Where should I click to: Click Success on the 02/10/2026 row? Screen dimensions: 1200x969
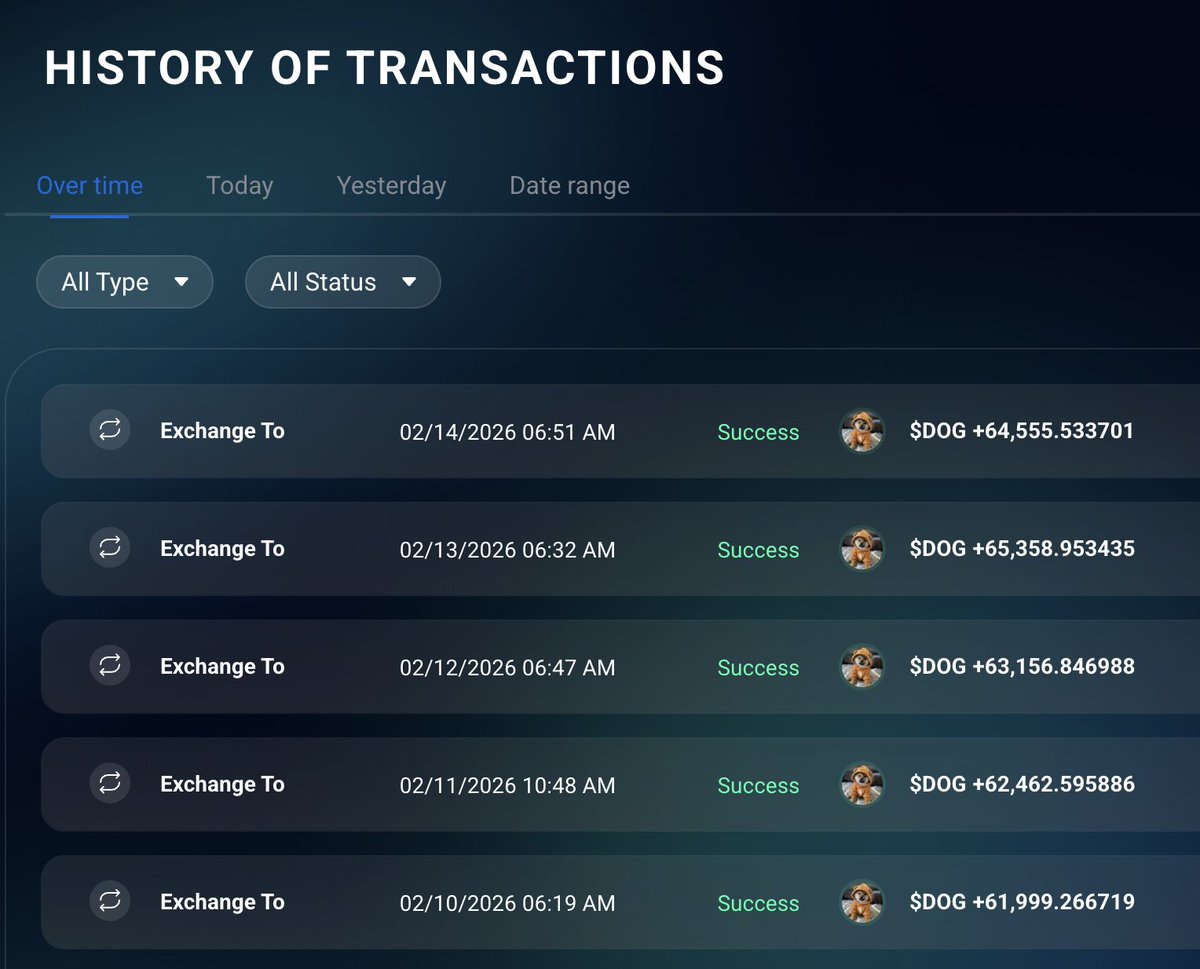pos(758,902)
